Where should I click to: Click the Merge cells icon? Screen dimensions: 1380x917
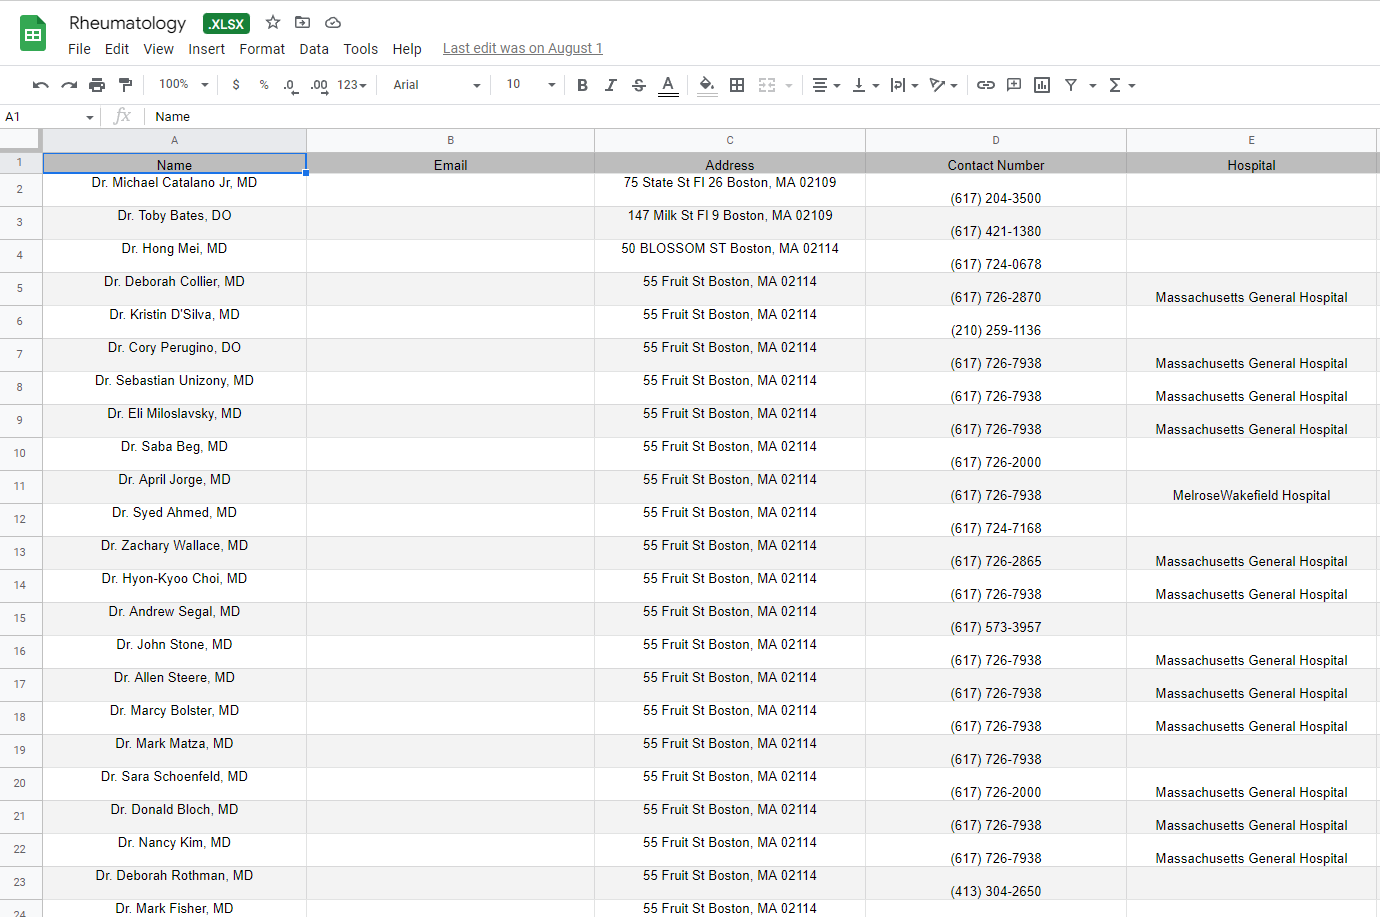pyautogui.click(x=767, y=85)
